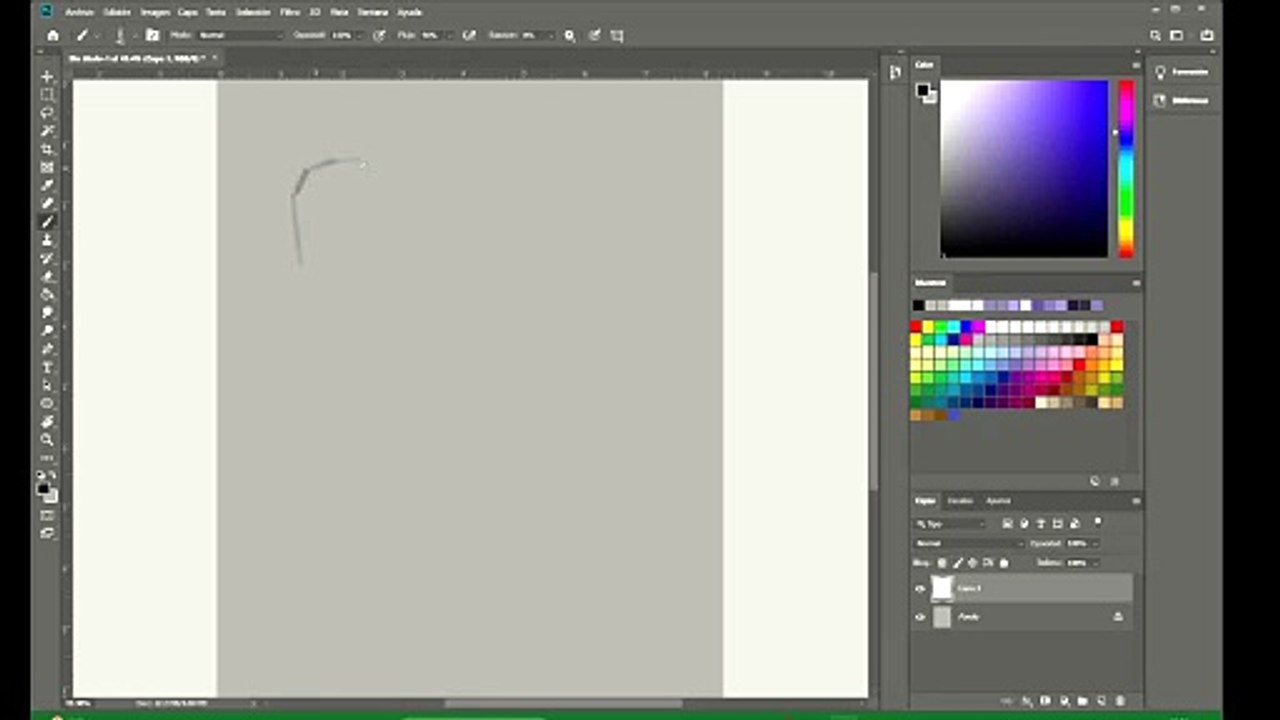Screen dimensions: 1280x720
Task: Select the Hand tool
Action: [47, 421]
